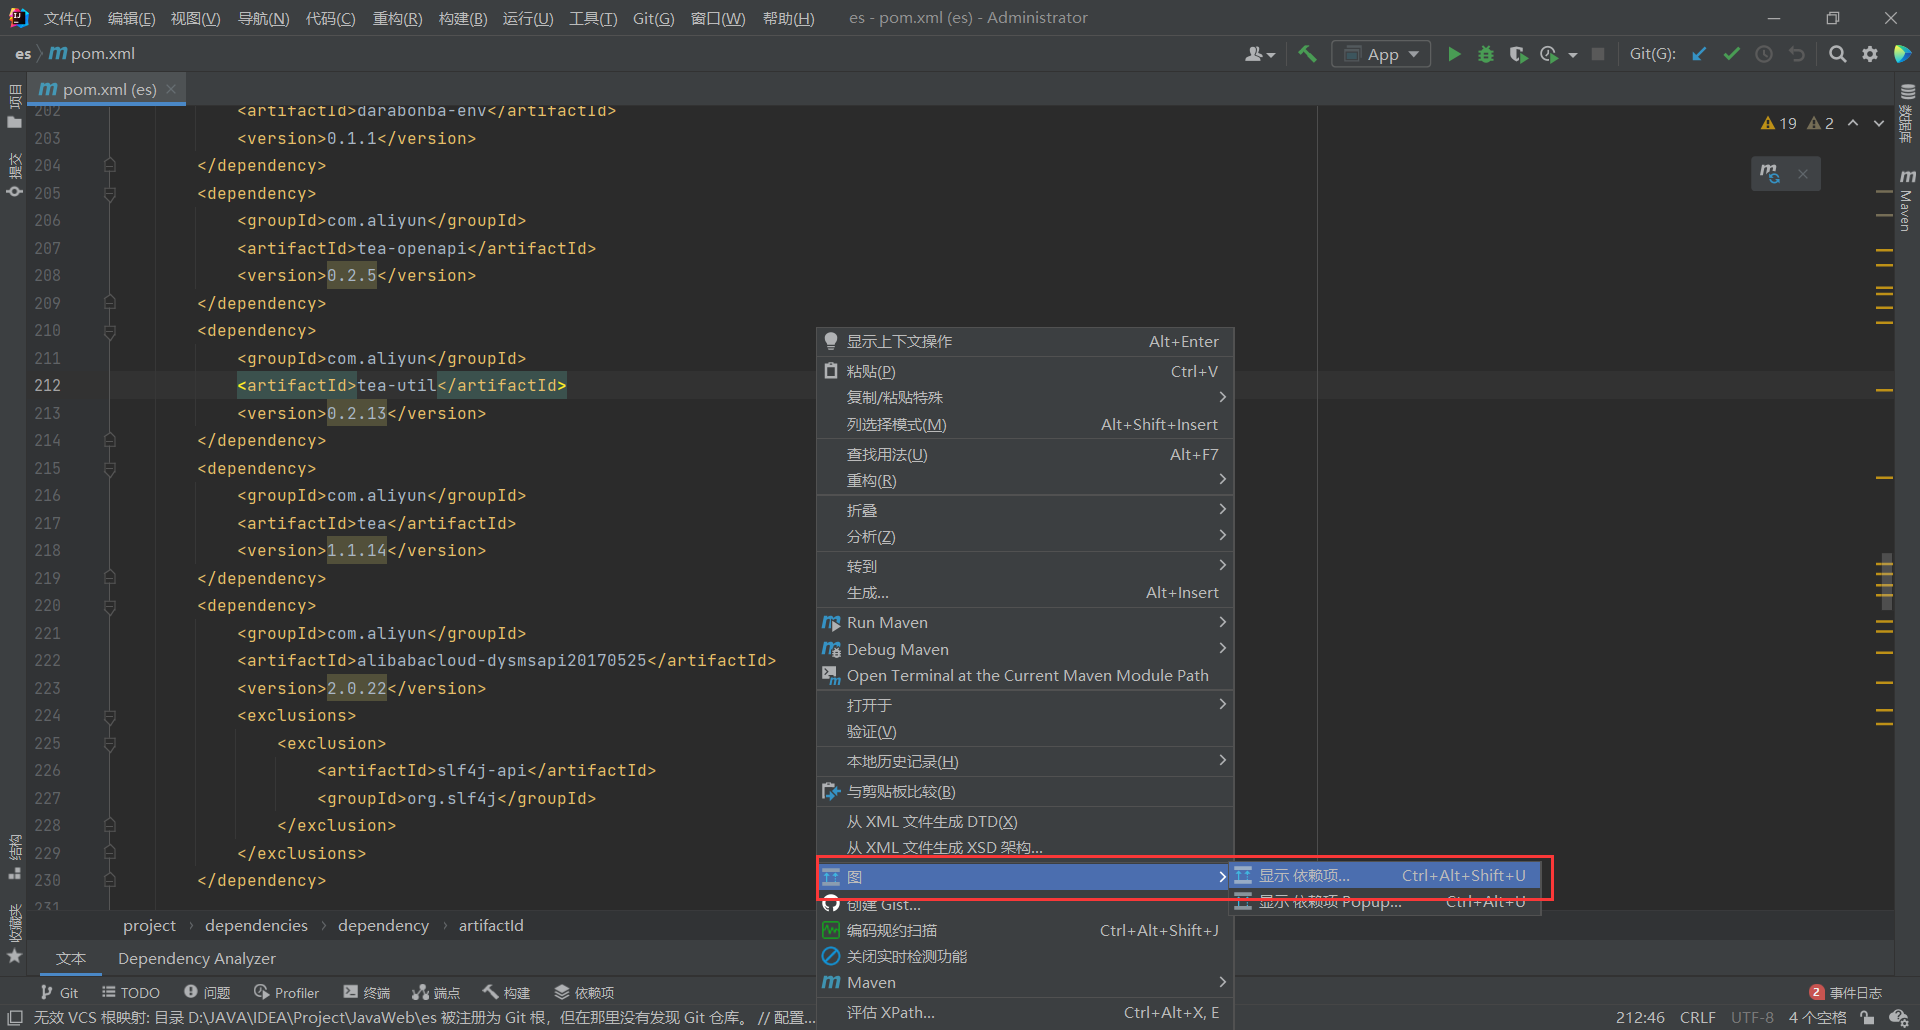The height and width of the screenshot is (1030, 1920).
Task: Select Open Terminal at Current Maven Module Path
Action: 1025,675
